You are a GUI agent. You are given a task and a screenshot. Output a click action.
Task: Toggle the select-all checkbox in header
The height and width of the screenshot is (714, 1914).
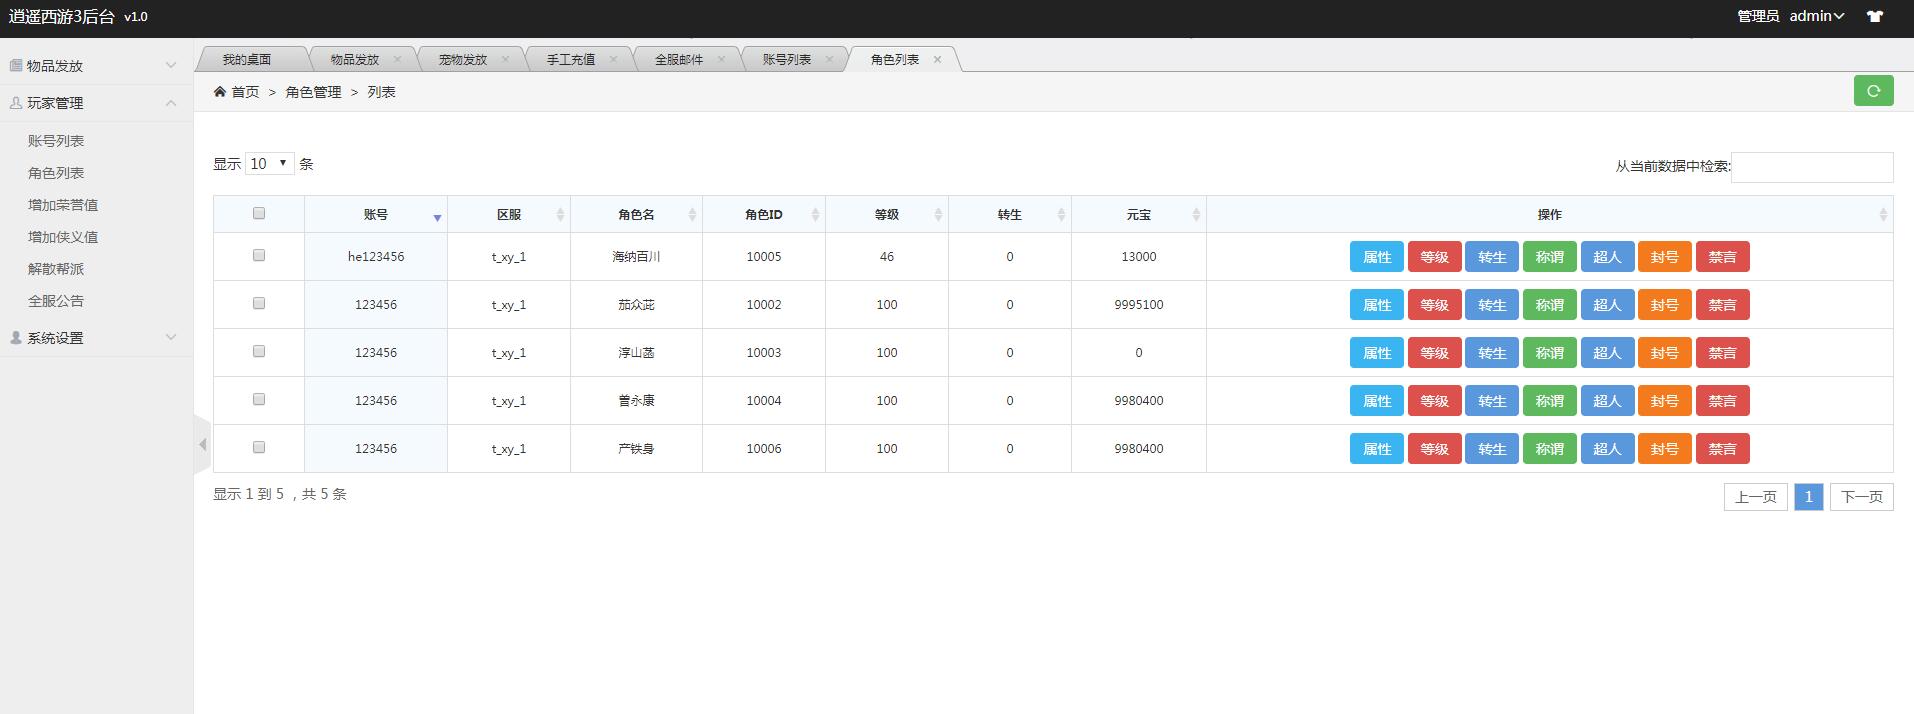259,213
